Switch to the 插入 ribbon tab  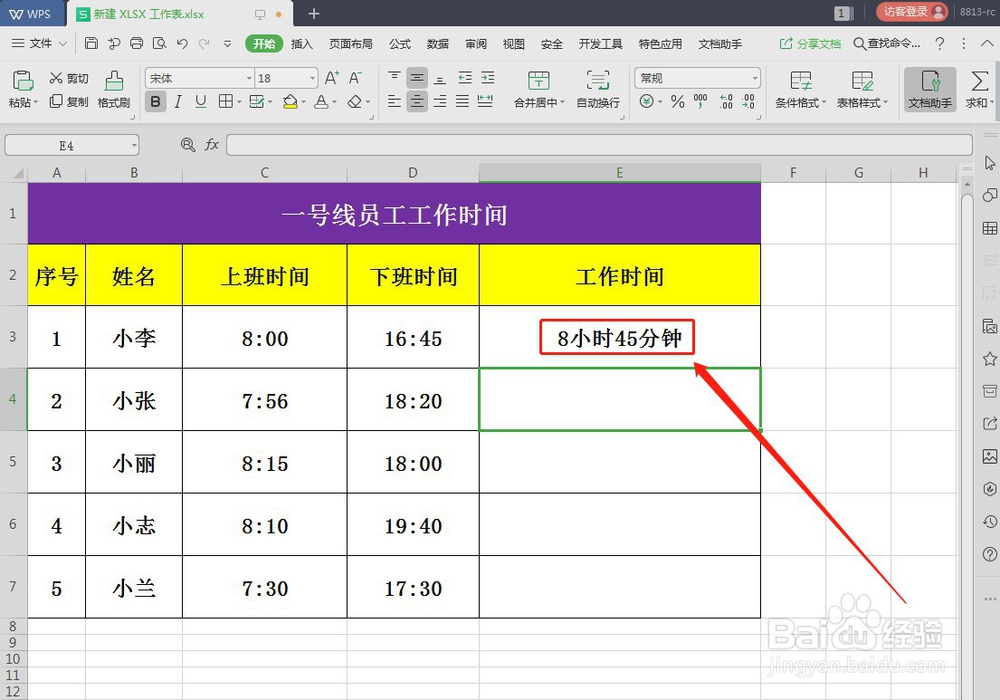(x=301, y=44)
